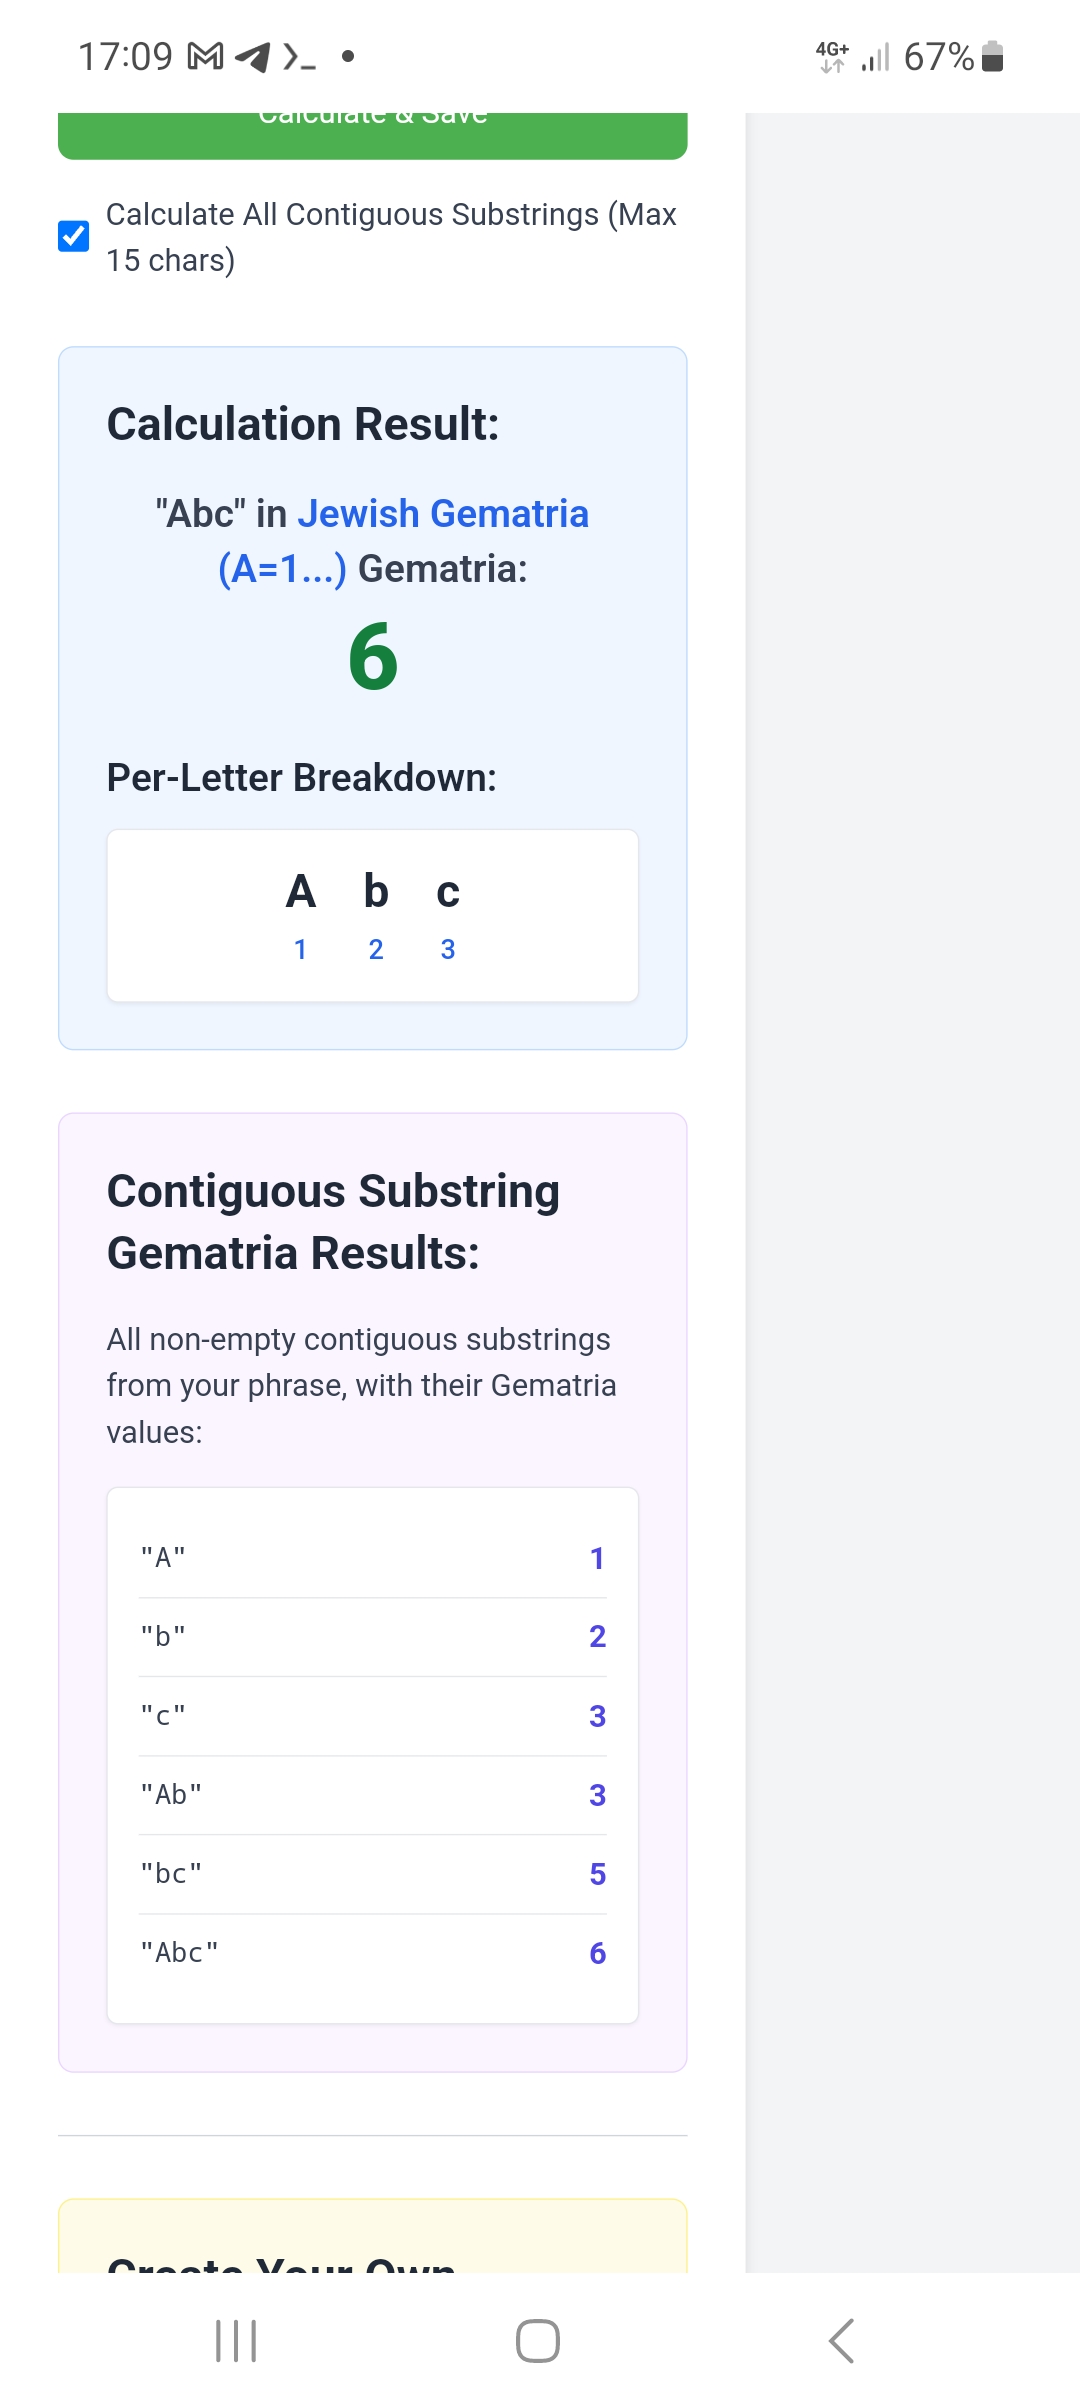This screenshot has height=2408, width=1080.
Task: Tap the large green result number 6
Action: 373,657
